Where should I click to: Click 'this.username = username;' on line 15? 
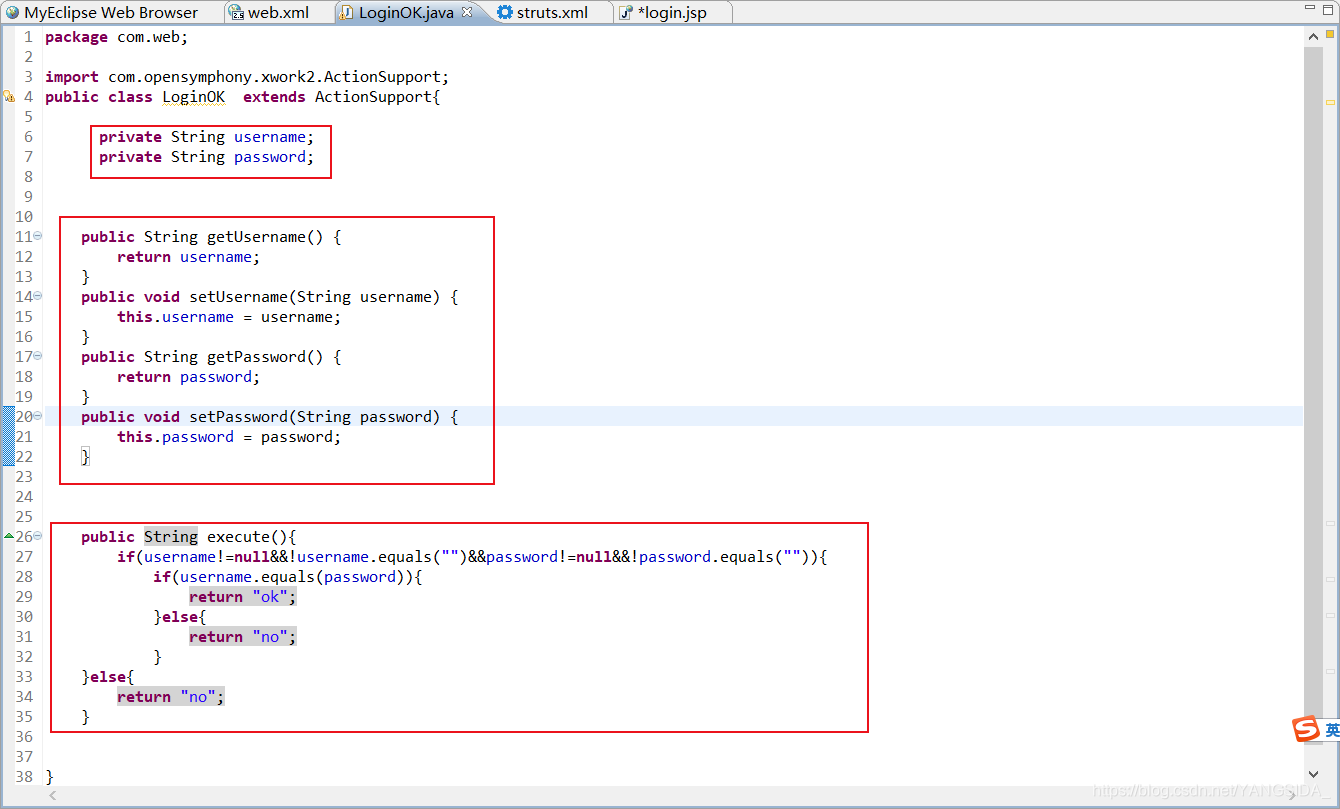[x=229, y=317]
